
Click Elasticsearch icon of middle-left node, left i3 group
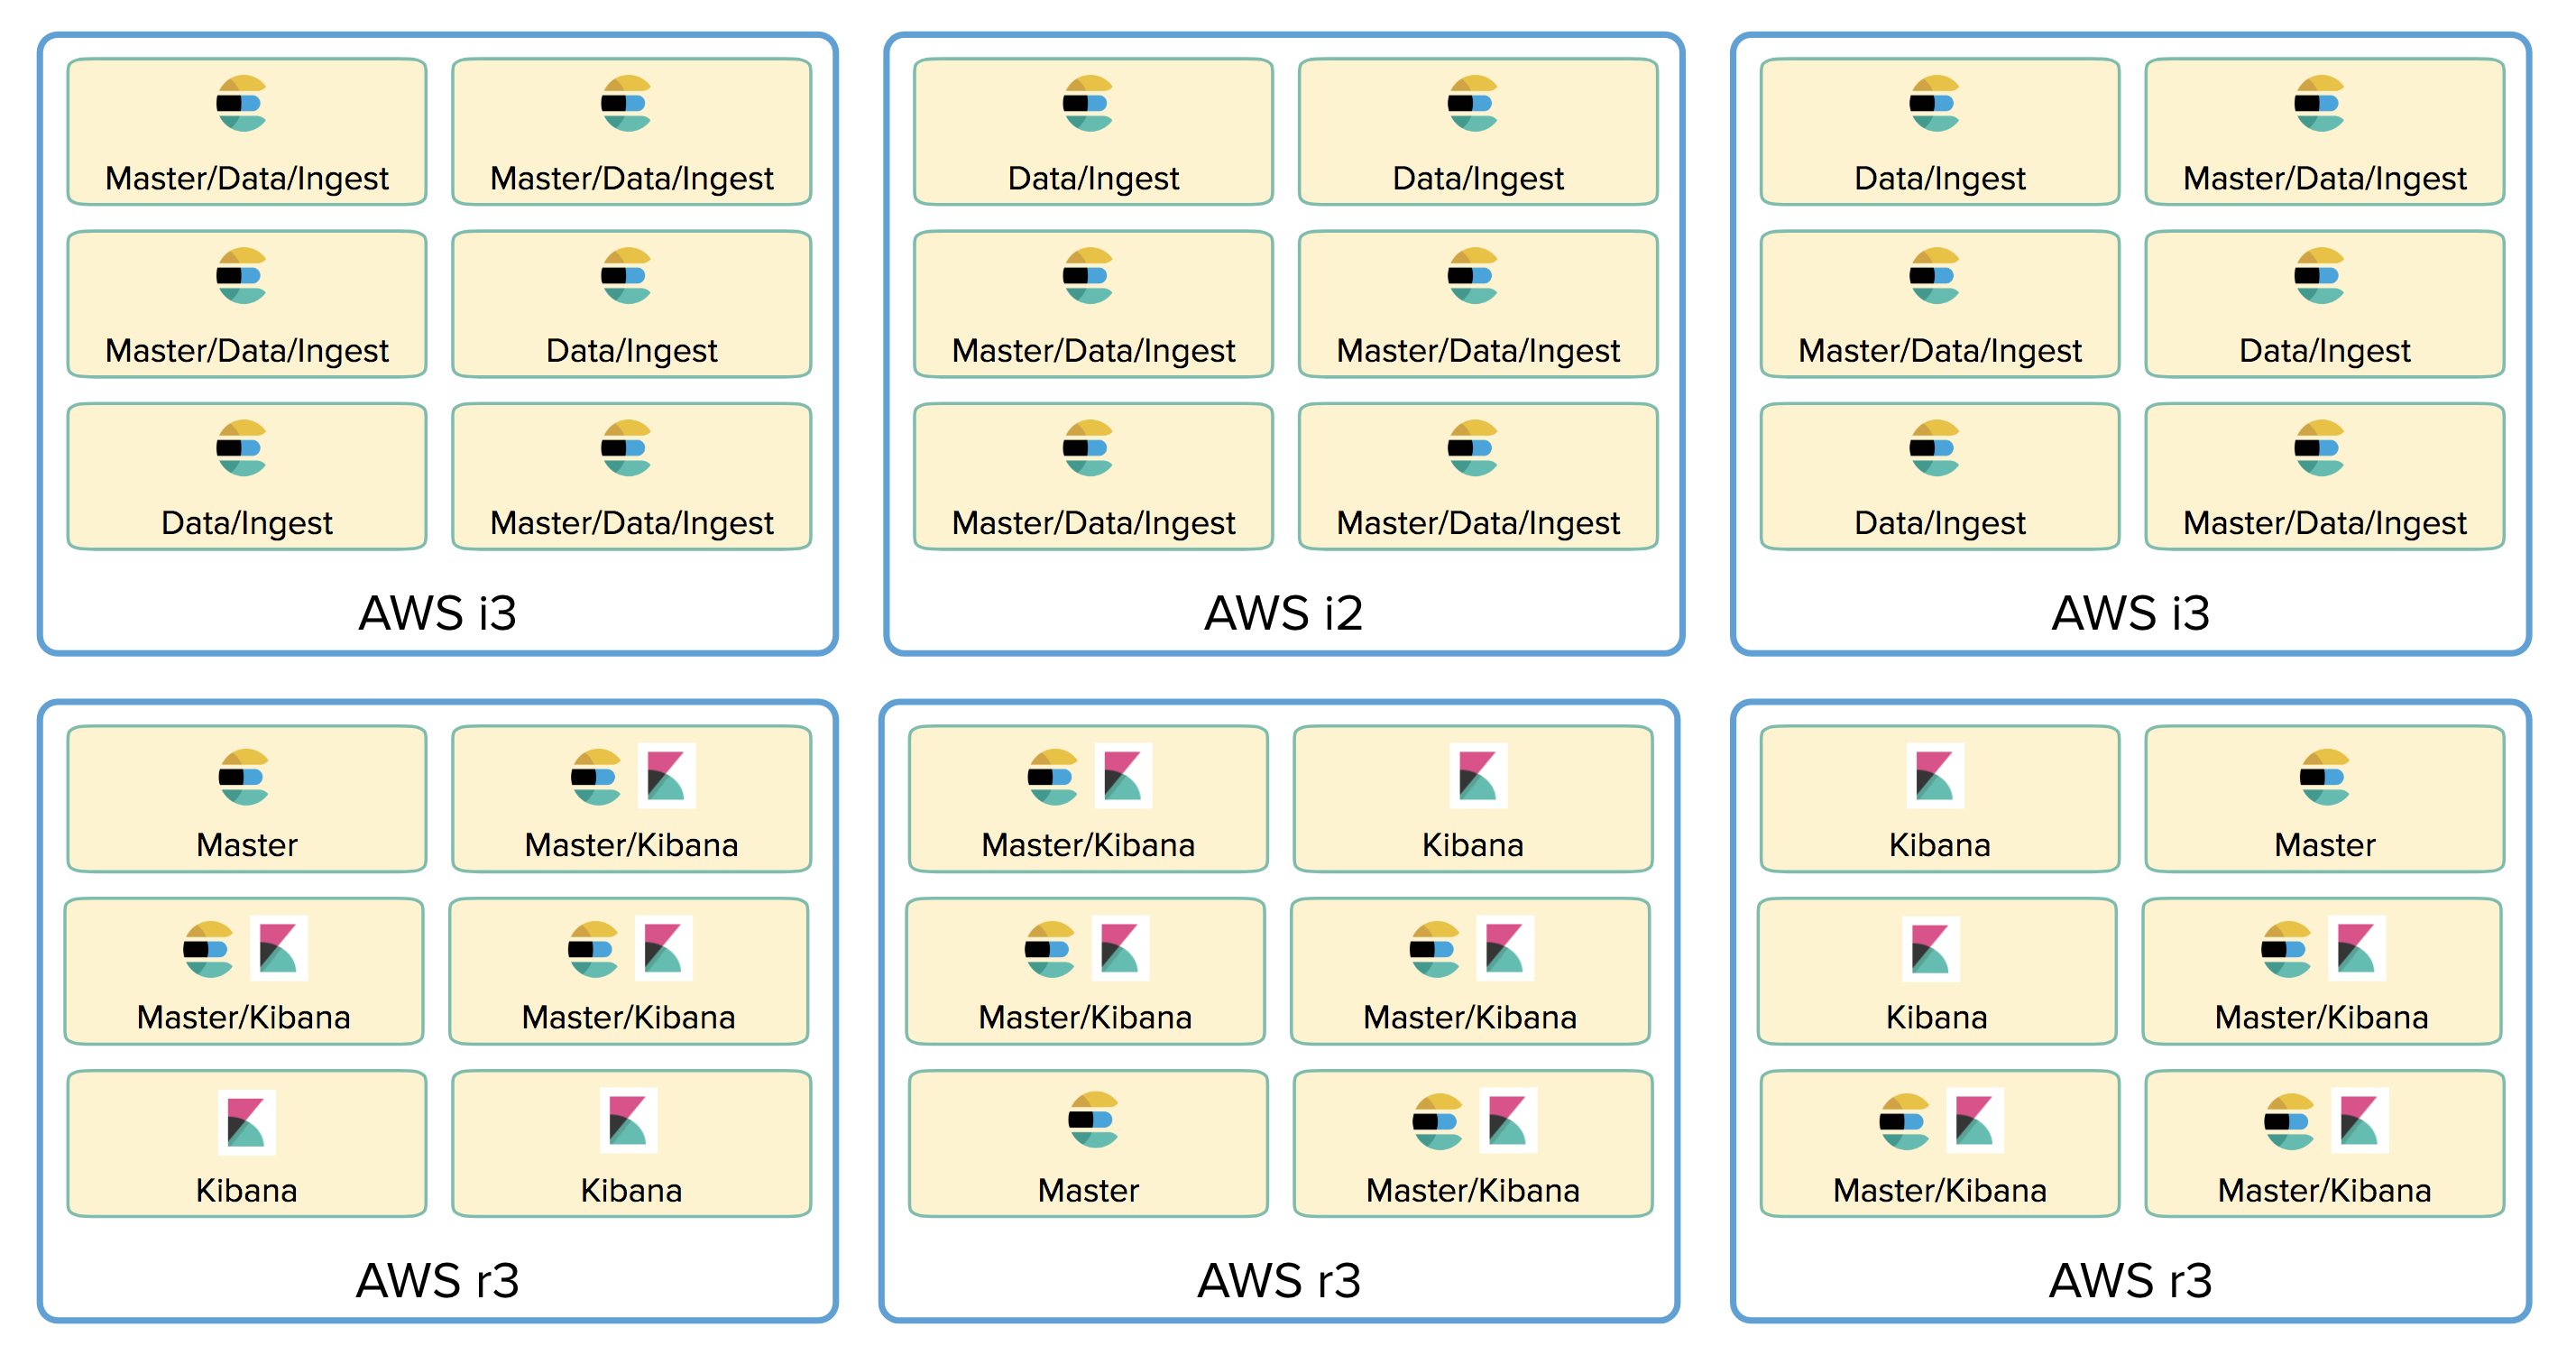pyautogui.click(x=241, y=275)
